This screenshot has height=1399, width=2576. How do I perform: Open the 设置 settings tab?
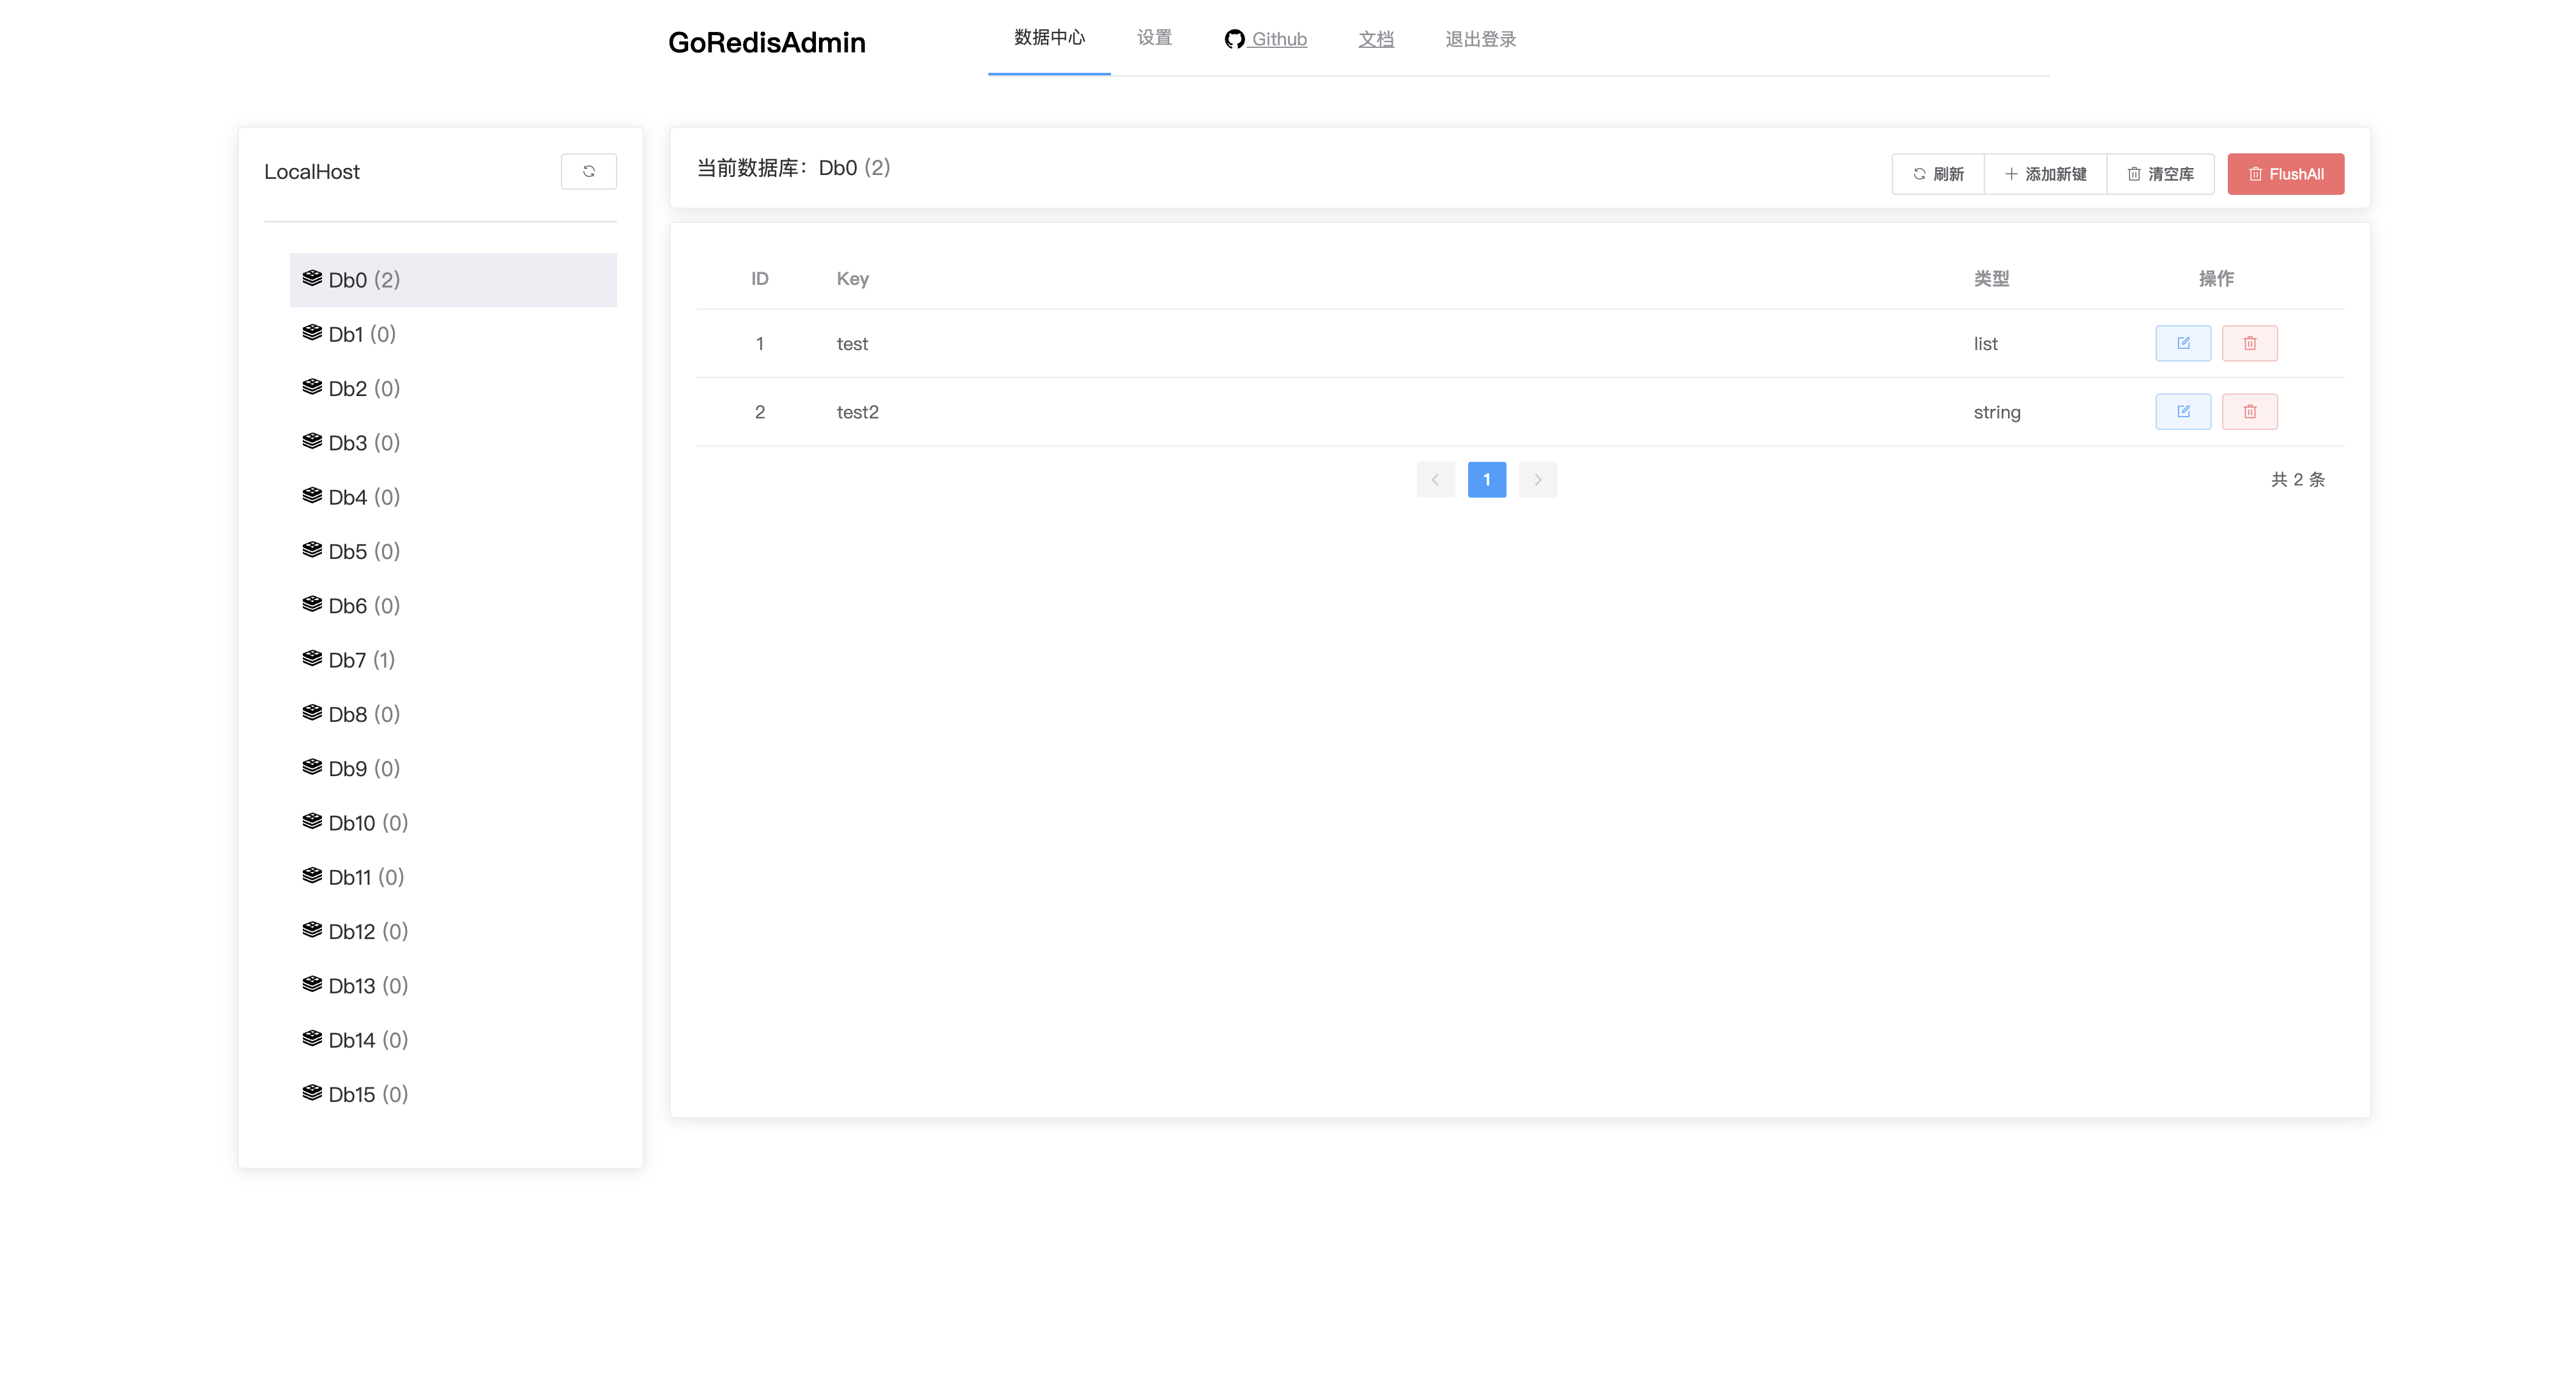coord(1154,38)
